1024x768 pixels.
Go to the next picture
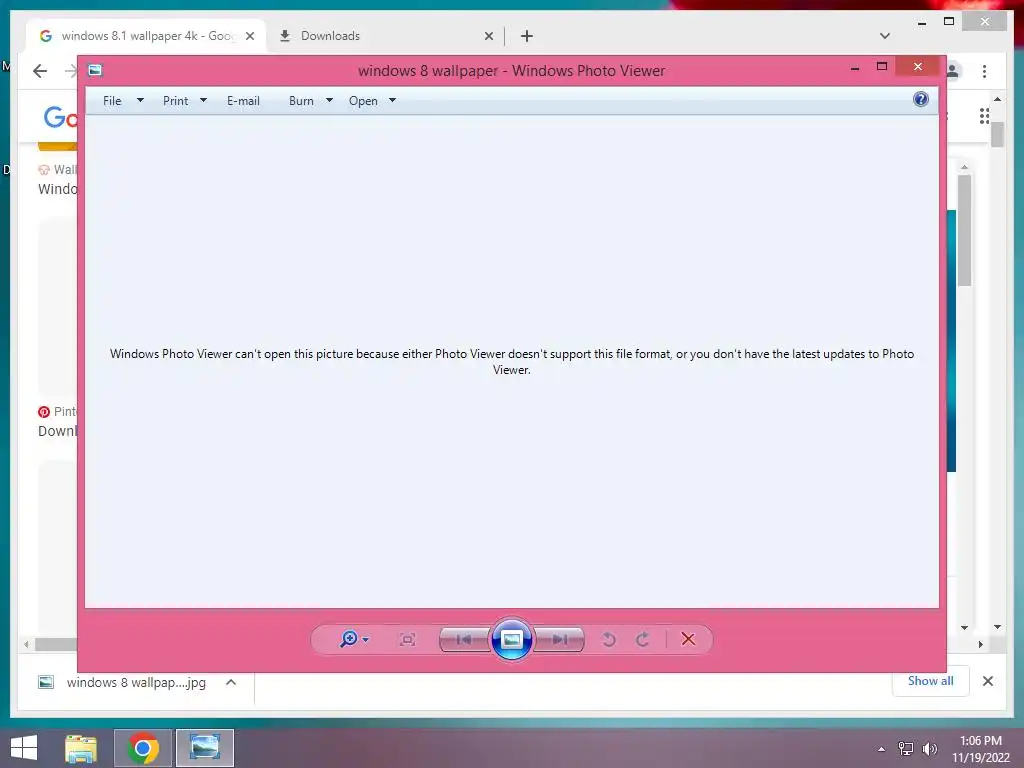559,639
